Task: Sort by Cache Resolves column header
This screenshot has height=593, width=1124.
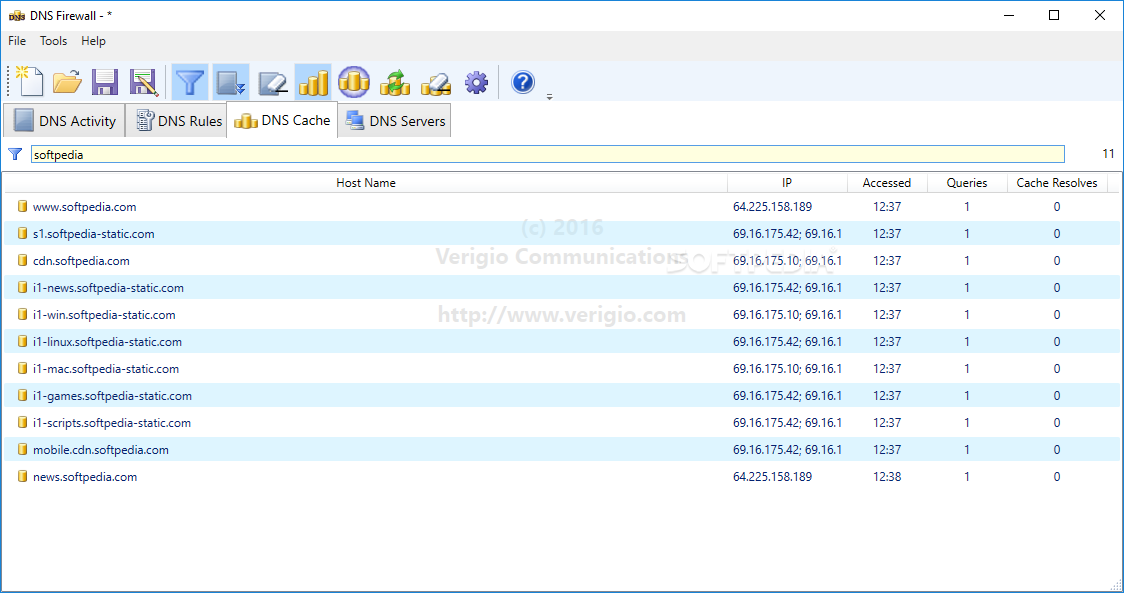Action: (1057, 183)
